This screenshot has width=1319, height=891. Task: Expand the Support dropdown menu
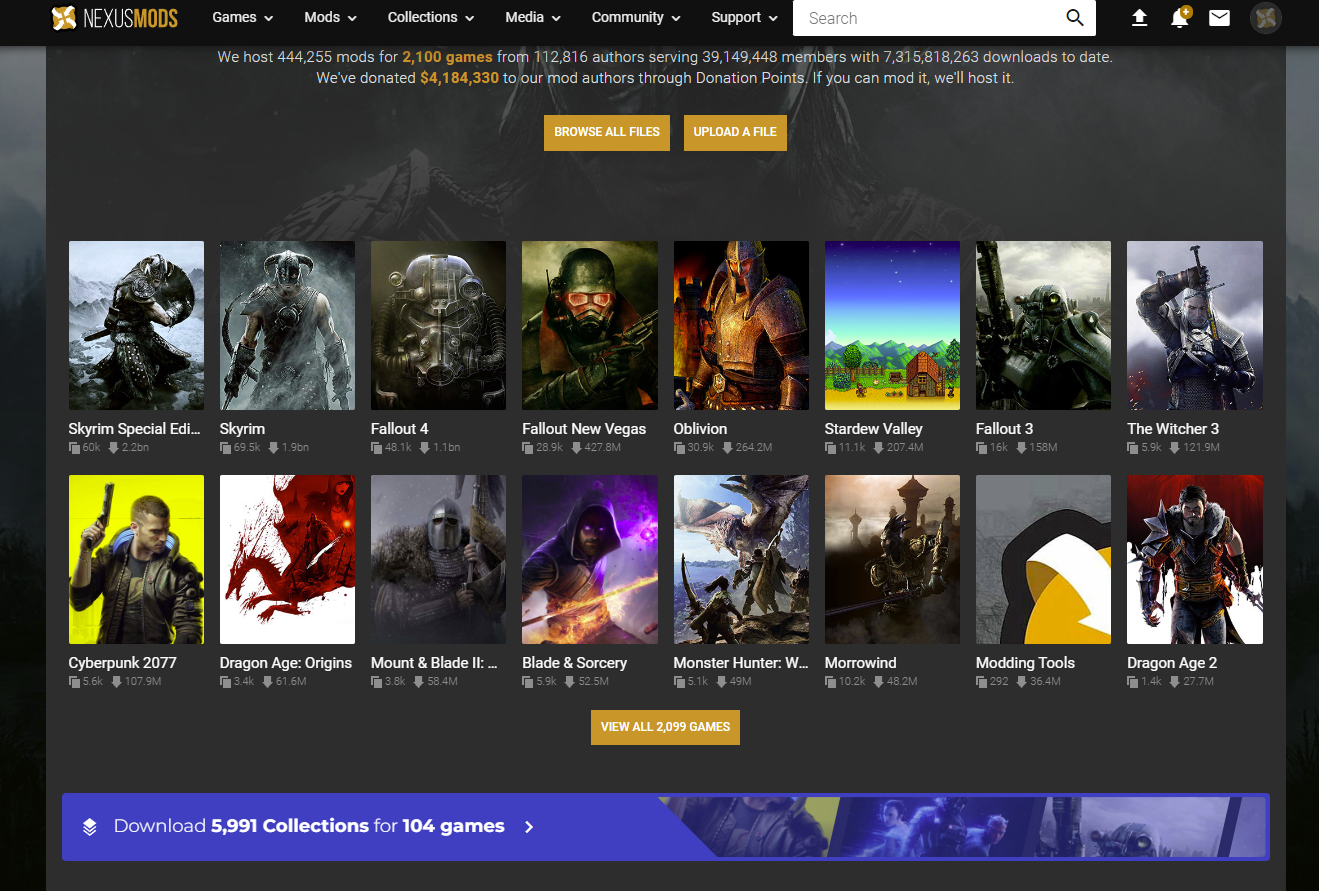(745, 17)
